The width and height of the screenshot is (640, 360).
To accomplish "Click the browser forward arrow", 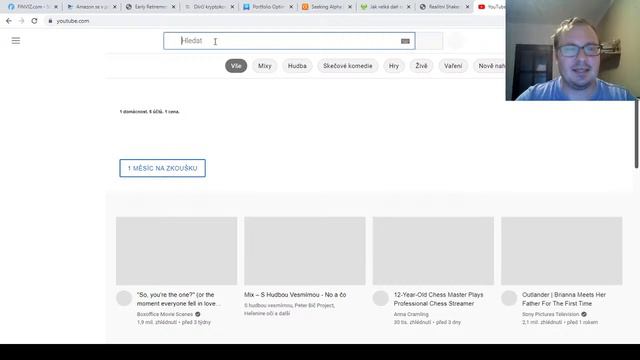I will (x=21, y=21).
